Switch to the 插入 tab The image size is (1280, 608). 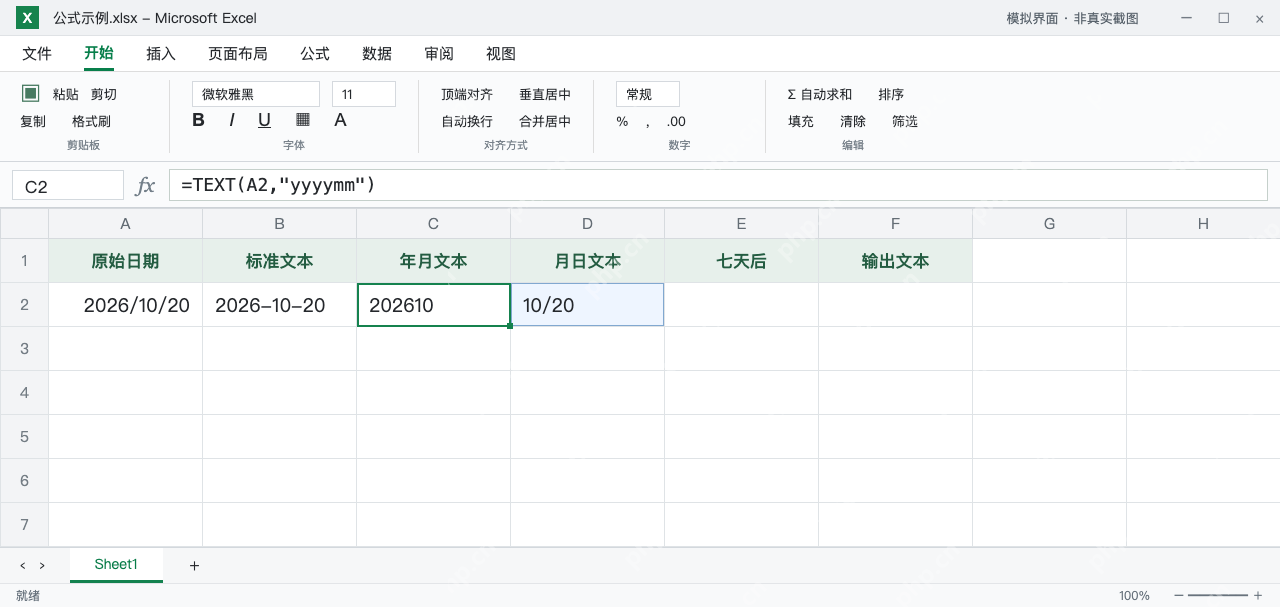[161, 54]
